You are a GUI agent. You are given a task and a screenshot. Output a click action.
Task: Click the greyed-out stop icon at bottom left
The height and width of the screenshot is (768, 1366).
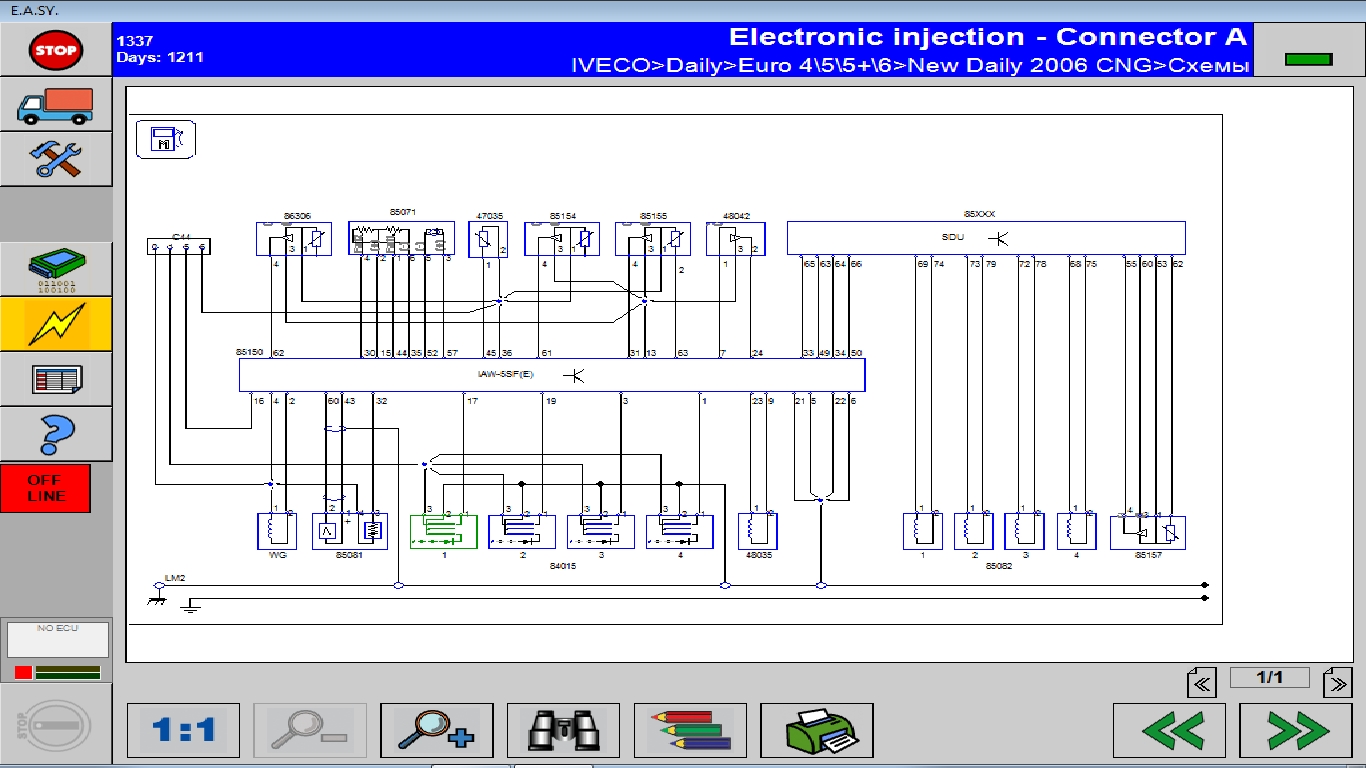[56, 725]
